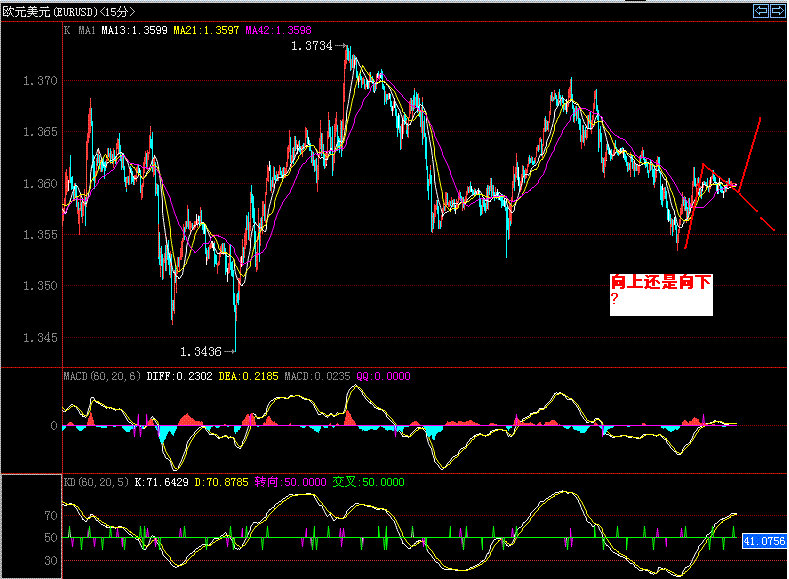Screen dimensions: 789x579
Task: Click the 1.360 price axis label
Action: (40, 184)
